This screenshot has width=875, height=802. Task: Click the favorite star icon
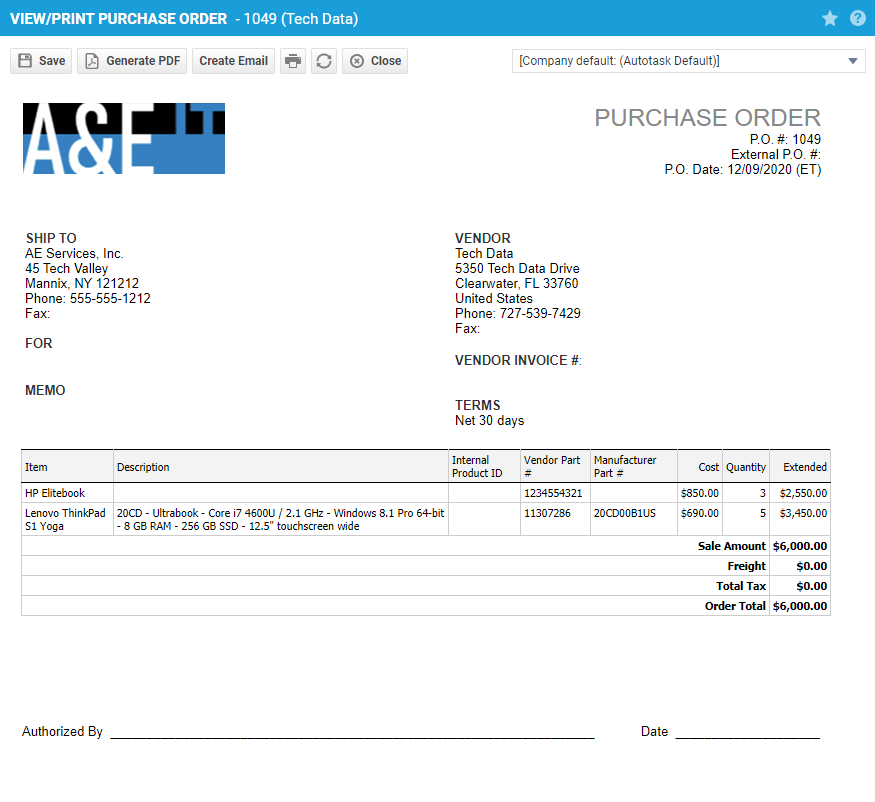830,18
